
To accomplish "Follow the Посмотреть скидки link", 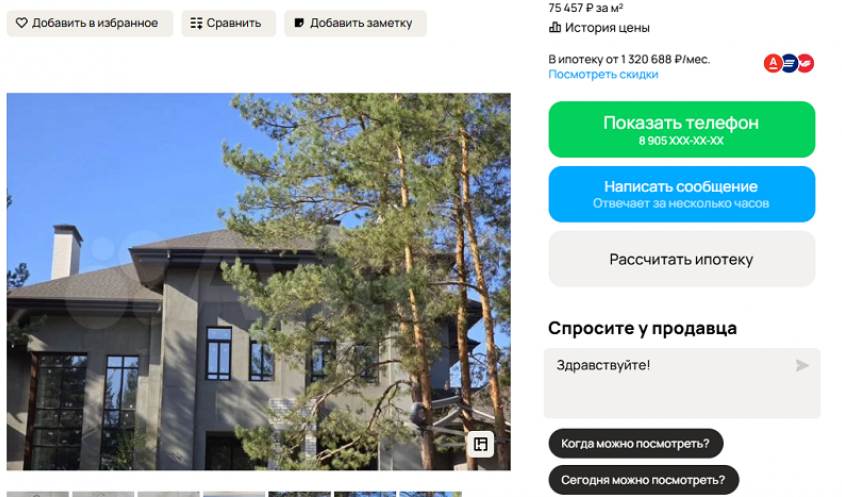I will pyautogui.click(x=603, y=74).
